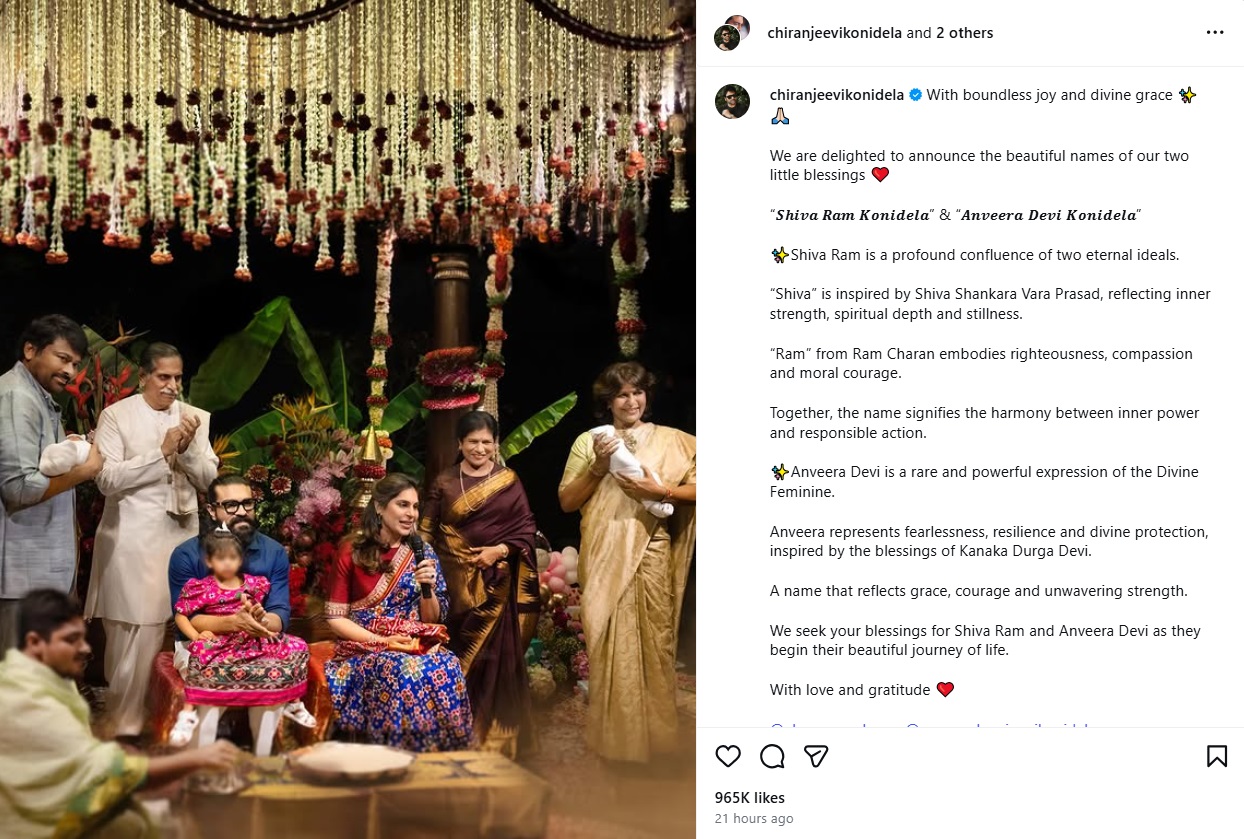This screenshot has height=839, width=1244.
Task: Like the post with the heart icon
Action: click(x=728, y=756)
